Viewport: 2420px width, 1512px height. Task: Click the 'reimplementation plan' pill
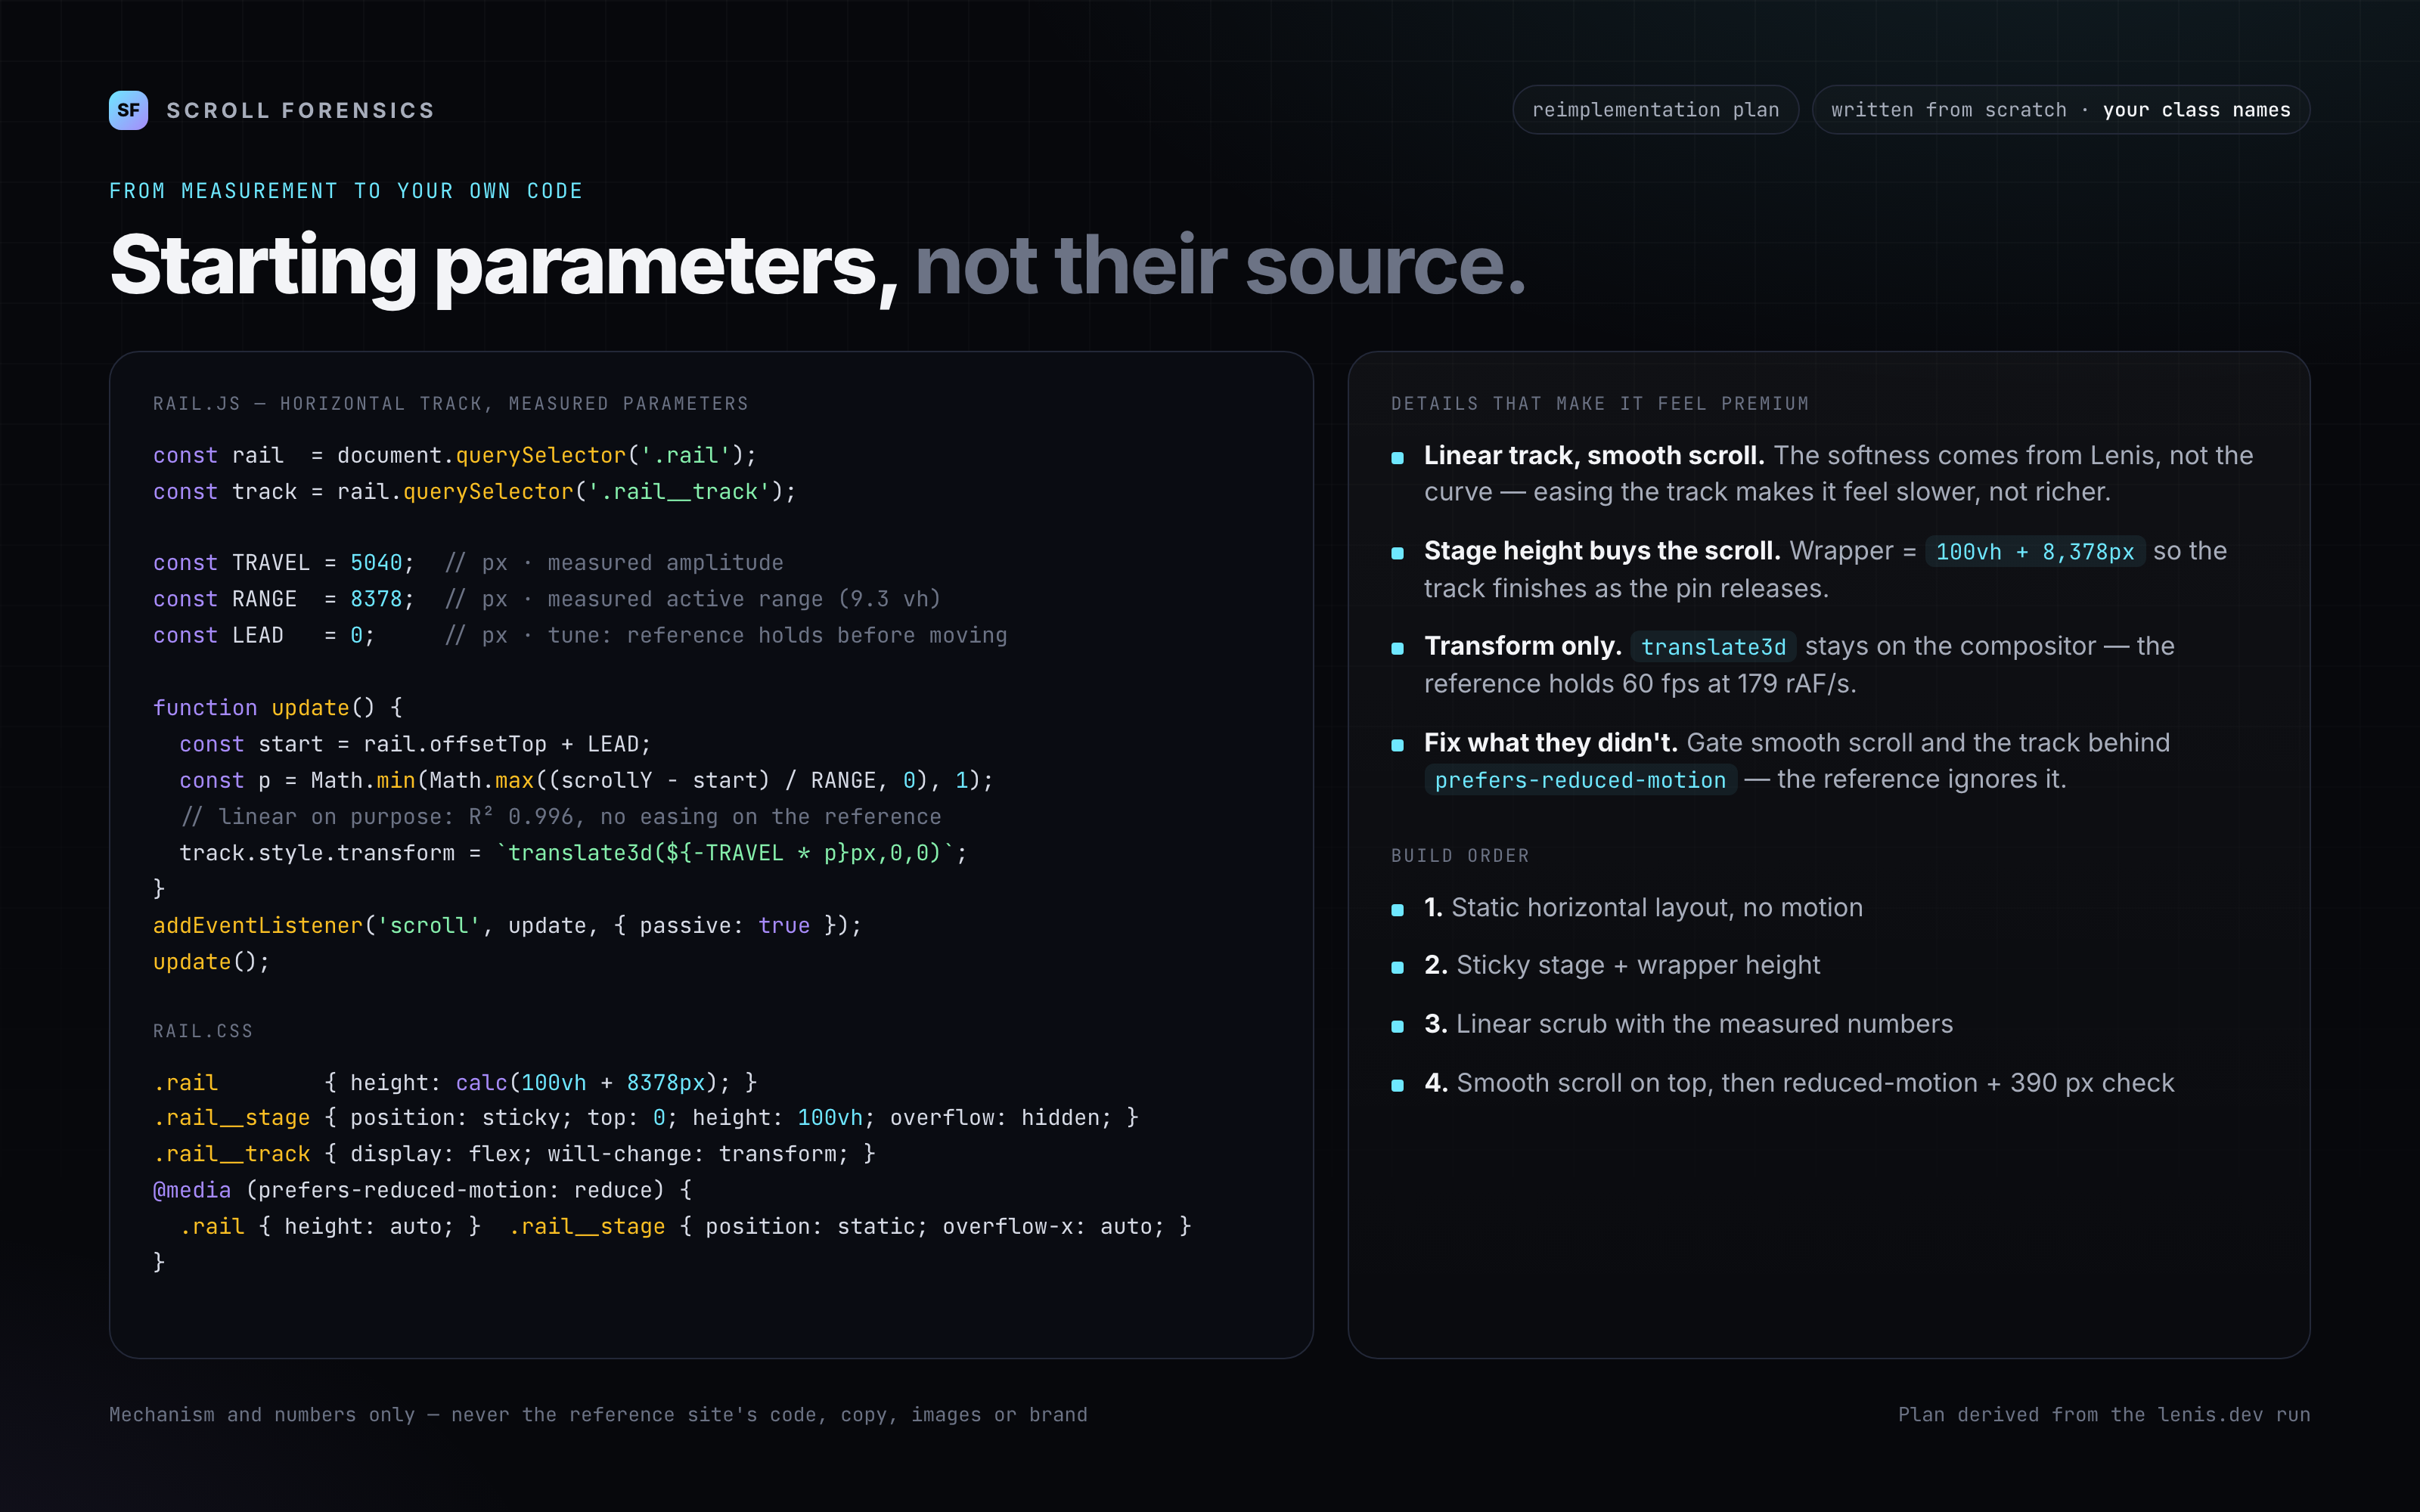(x=1655, y=110)
